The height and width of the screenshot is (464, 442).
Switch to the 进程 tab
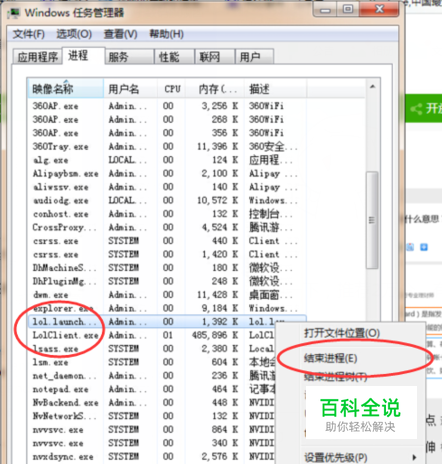(x=84, y=55)
